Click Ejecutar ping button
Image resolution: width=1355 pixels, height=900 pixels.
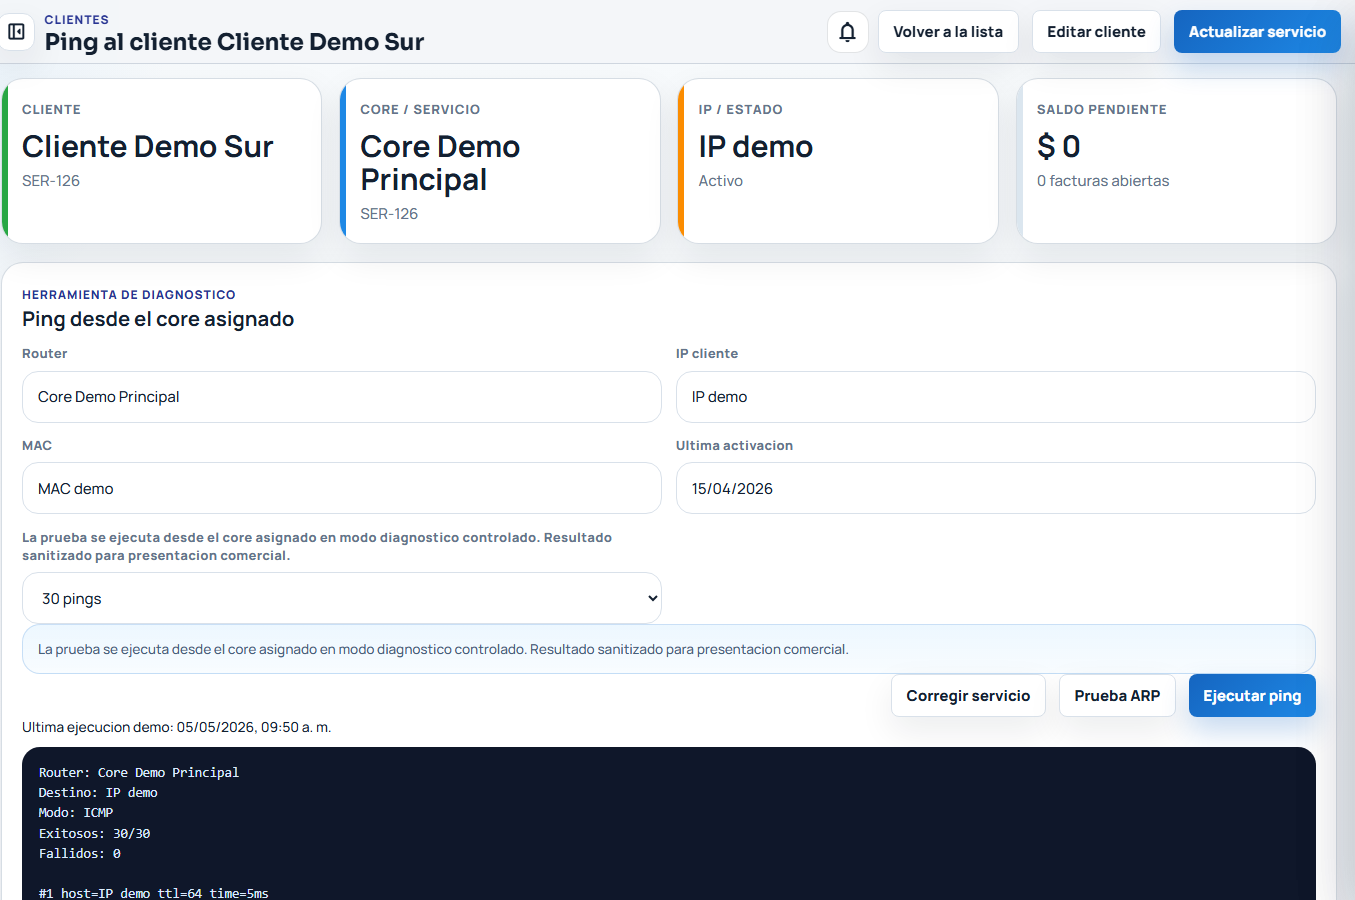click(1252, 696)
